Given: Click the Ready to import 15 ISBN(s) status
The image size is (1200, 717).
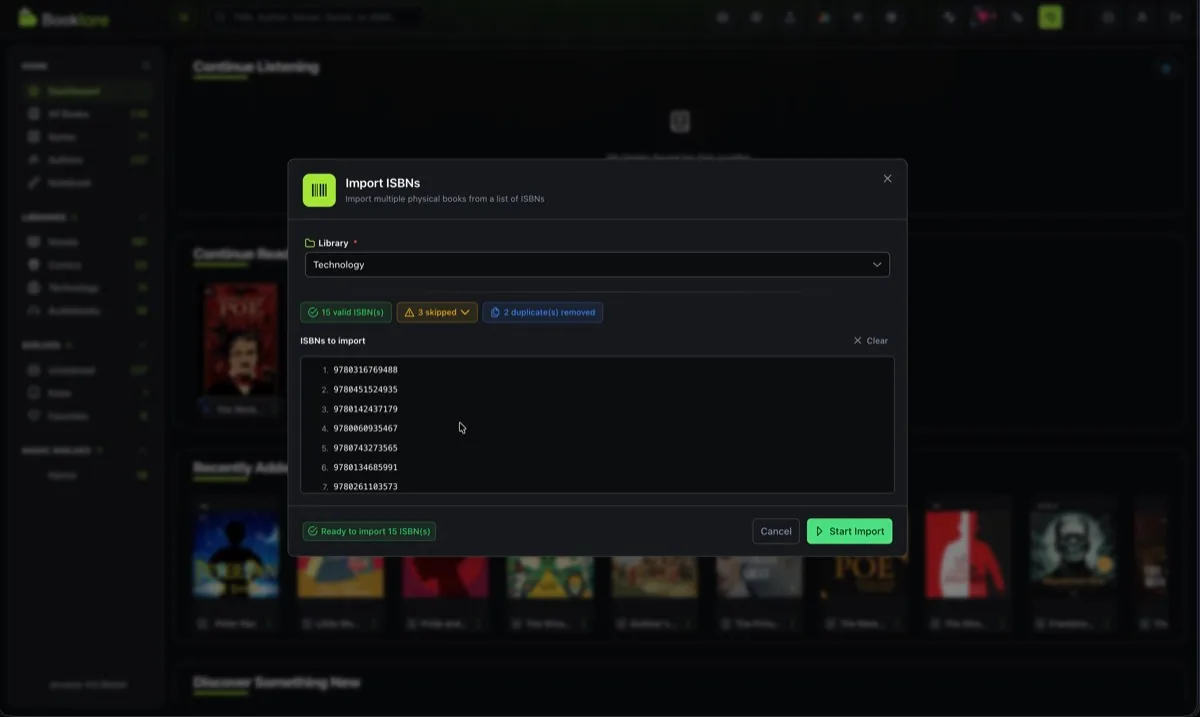Looking at the screenshot, I should [x=369, y=531].
